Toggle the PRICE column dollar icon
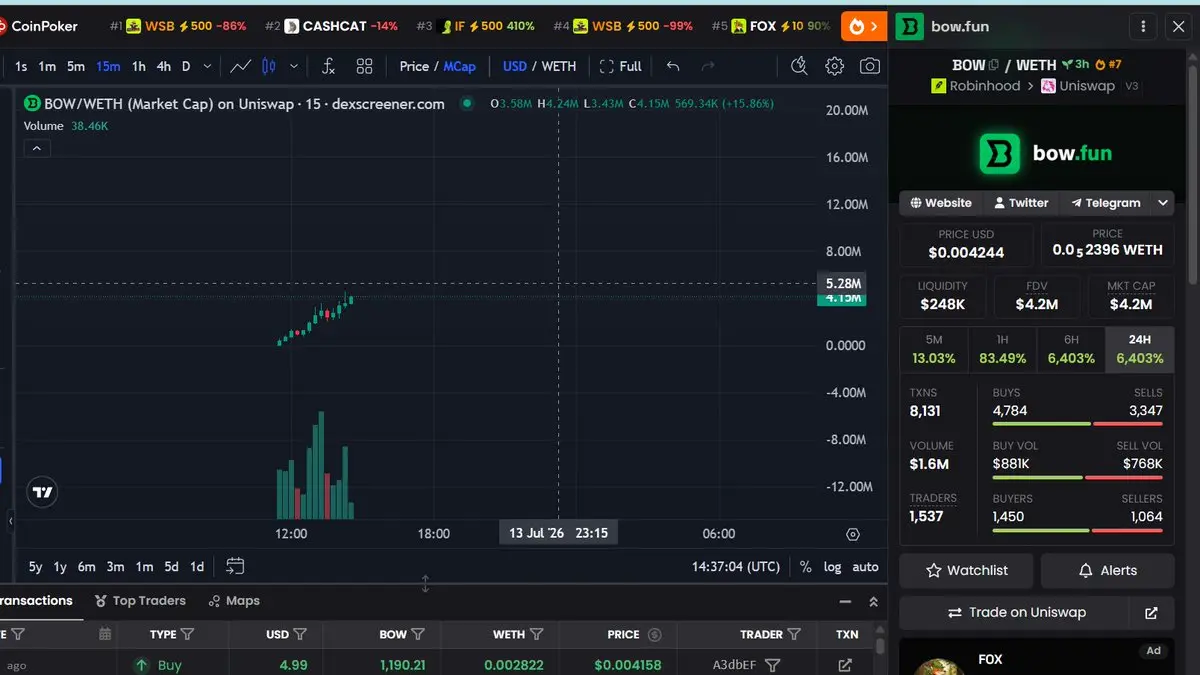 [x=655, y=634]
